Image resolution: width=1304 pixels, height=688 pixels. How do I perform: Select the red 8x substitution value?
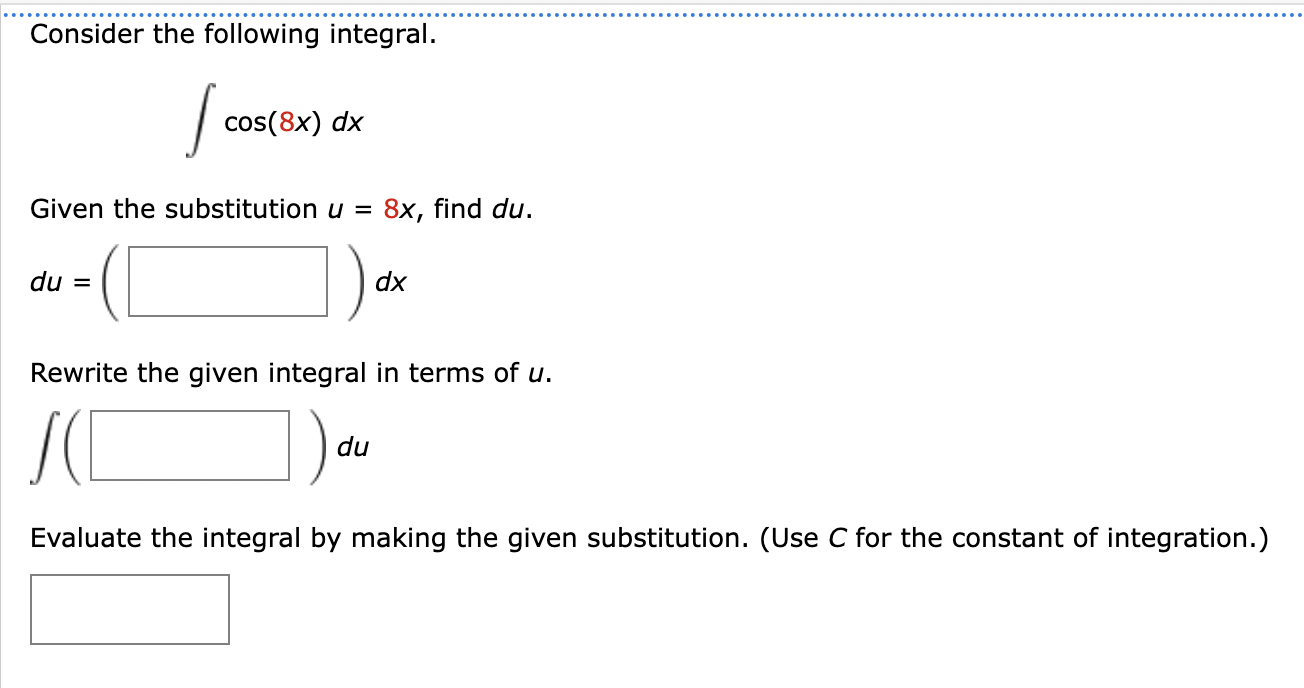(x=399, y=209)
